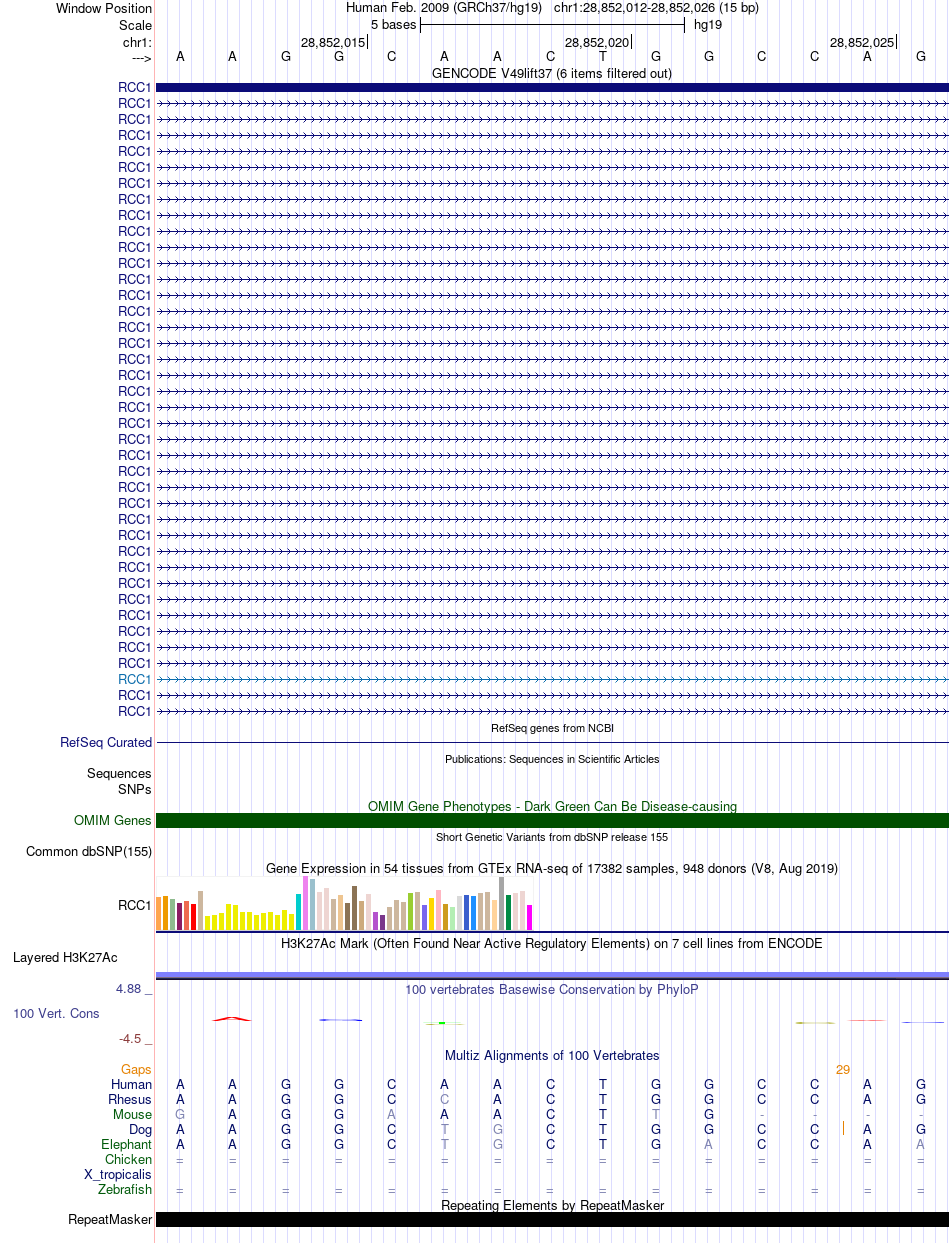The image size is (950, 1243).
Task: Click the chr1: ruler label
Action: tap(136, 42)
